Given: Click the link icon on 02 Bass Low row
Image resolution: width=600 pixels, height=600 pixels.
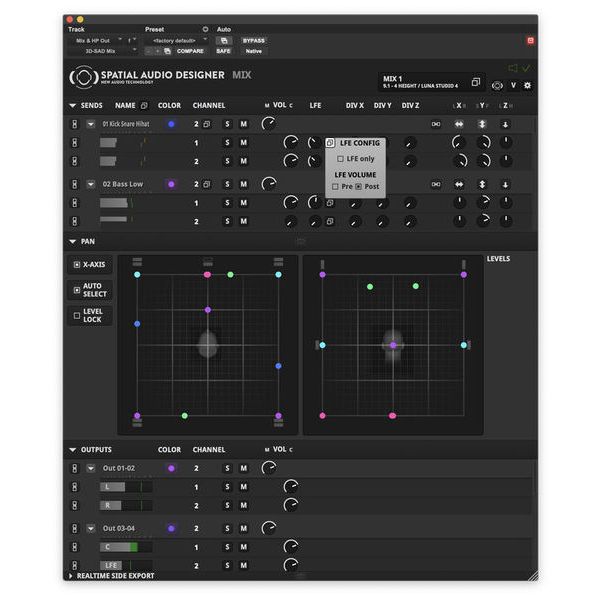Looking at the screenshot, I should click(x=435, y=184).
